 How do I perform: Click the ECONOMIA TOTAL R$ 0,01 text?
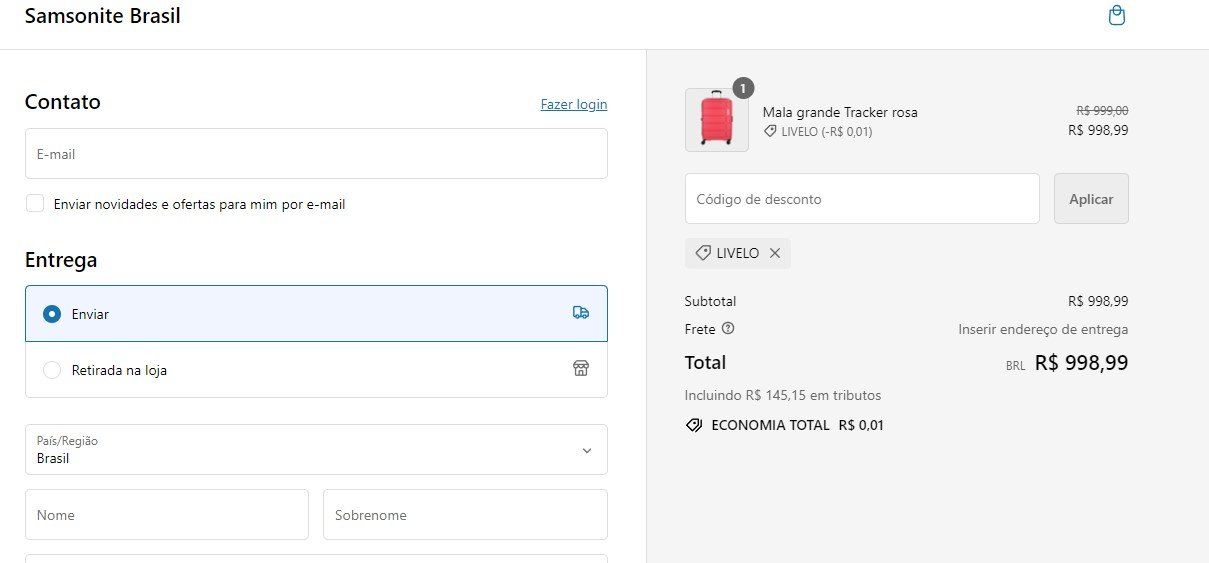pyautogui.click(x=798, y=425)
